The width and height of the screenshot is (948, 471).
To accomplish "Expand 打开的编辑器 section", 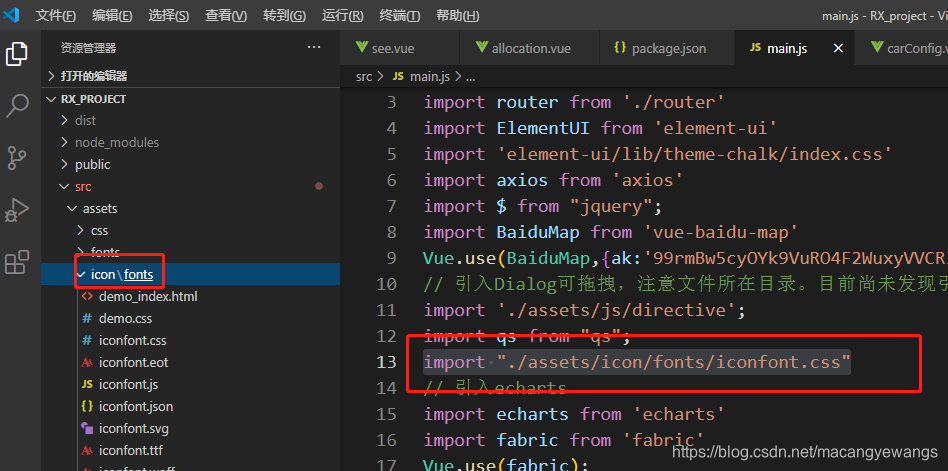I will [x=190, y=76].
